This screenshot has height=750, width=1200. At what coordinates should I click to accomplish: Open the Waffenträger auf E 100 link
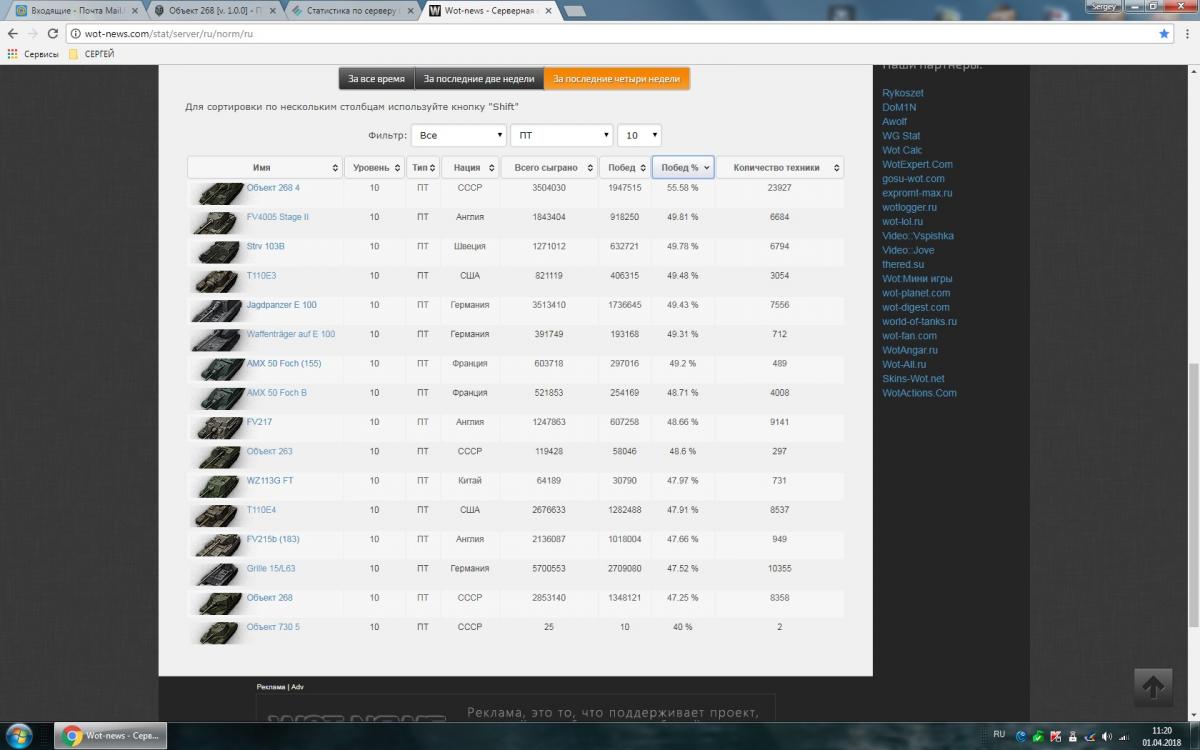tap(291, 334)
